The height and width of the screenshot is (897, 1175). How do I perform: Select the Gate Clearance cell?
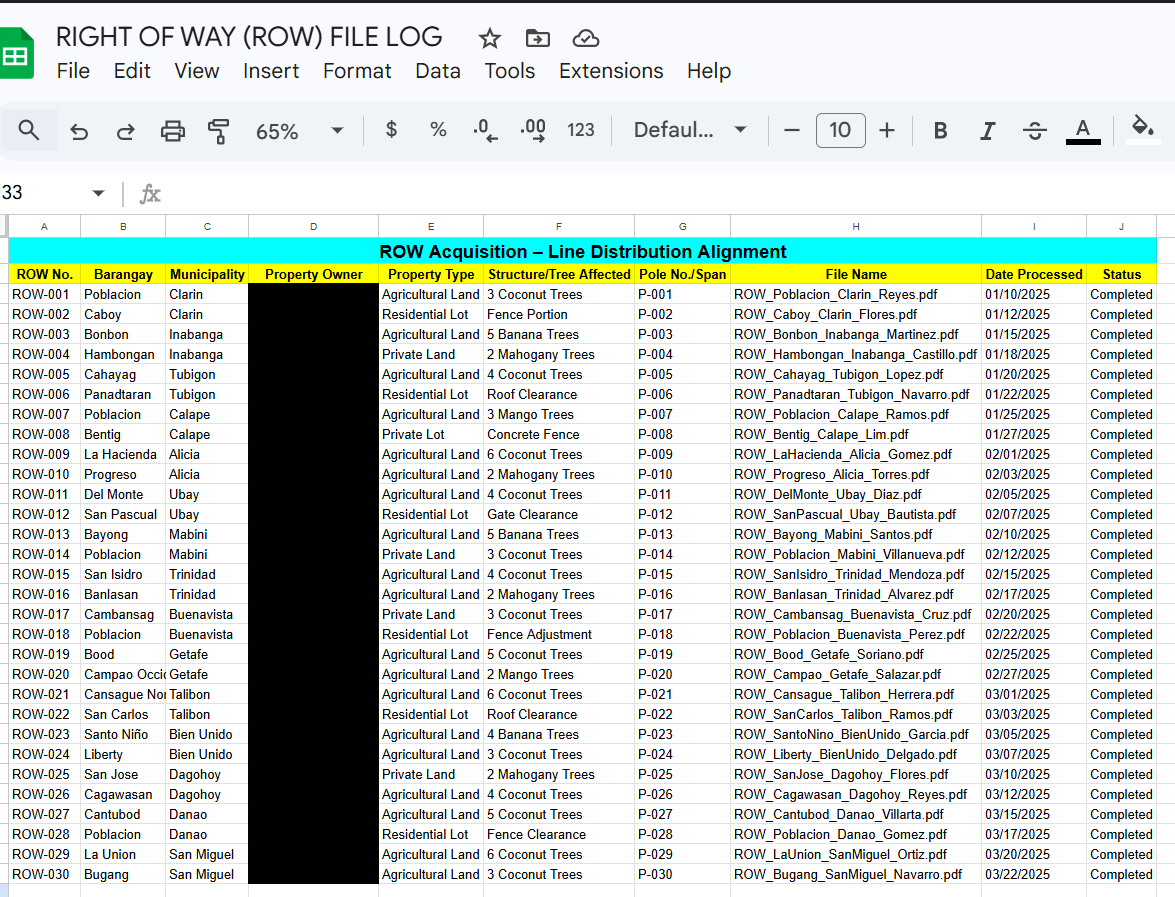[x=559, y=514]
